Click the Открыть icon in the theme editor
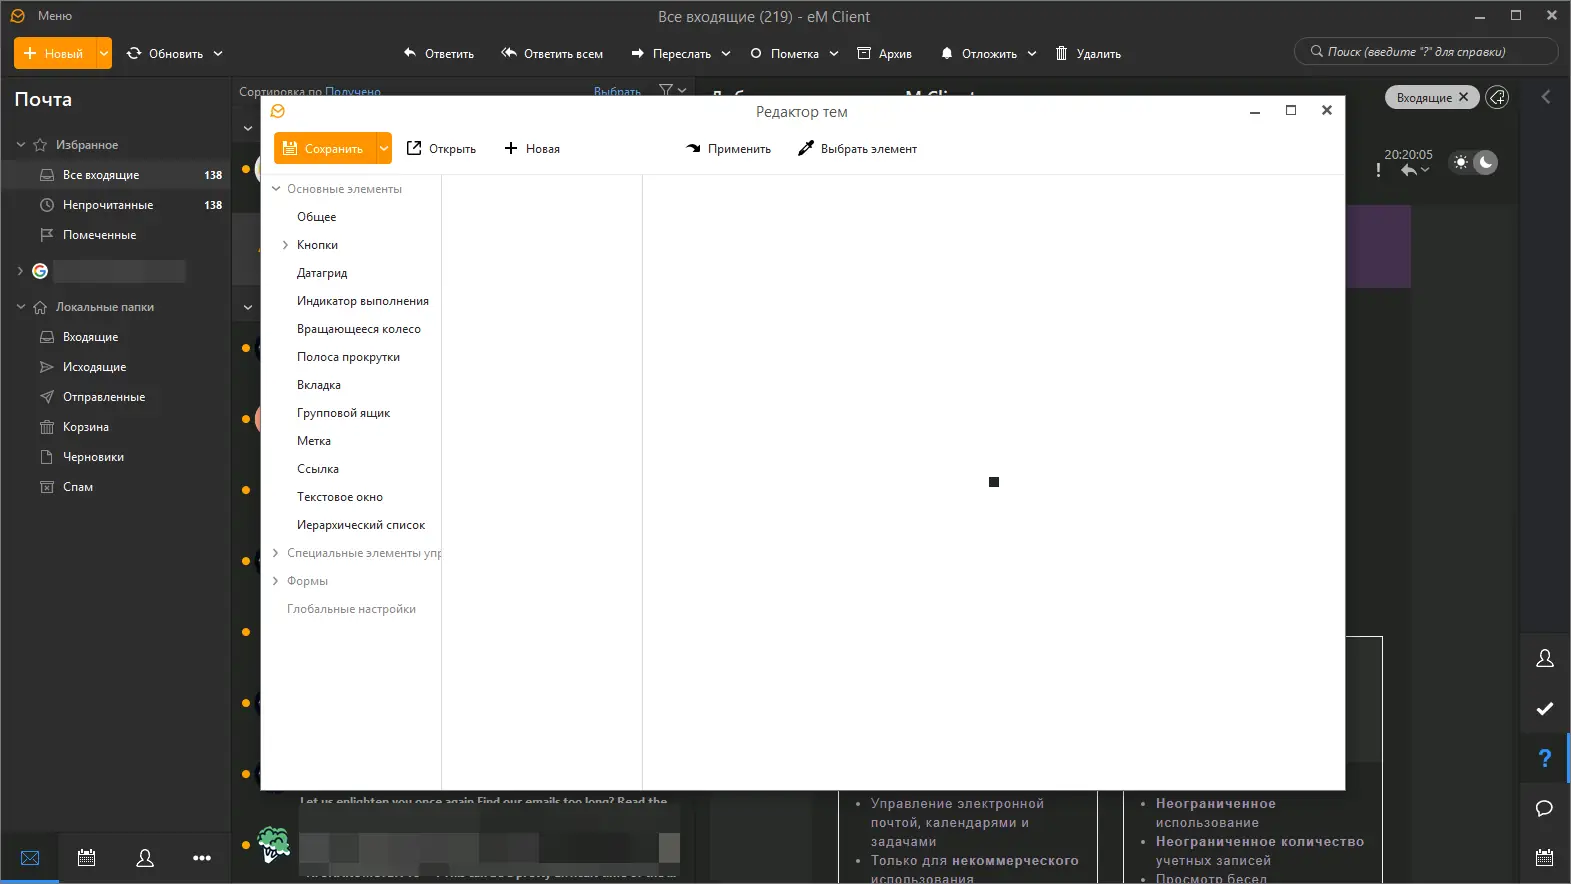This screenshot has height=884, width=1571. coord(414,149)
